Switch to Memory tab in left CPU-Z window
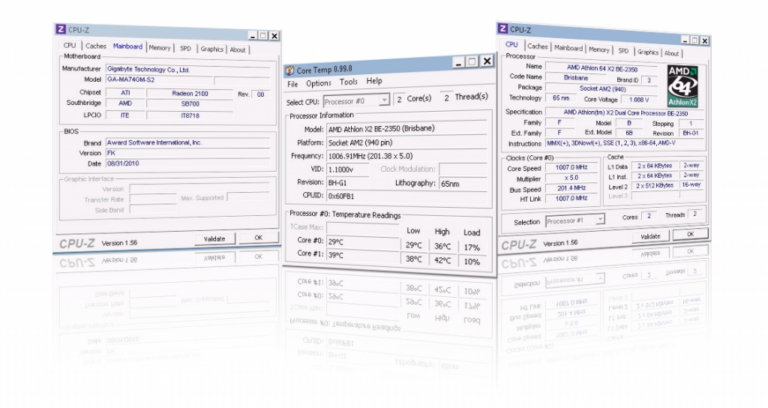This screenshot has width=768, height=408. coord(160,48)
